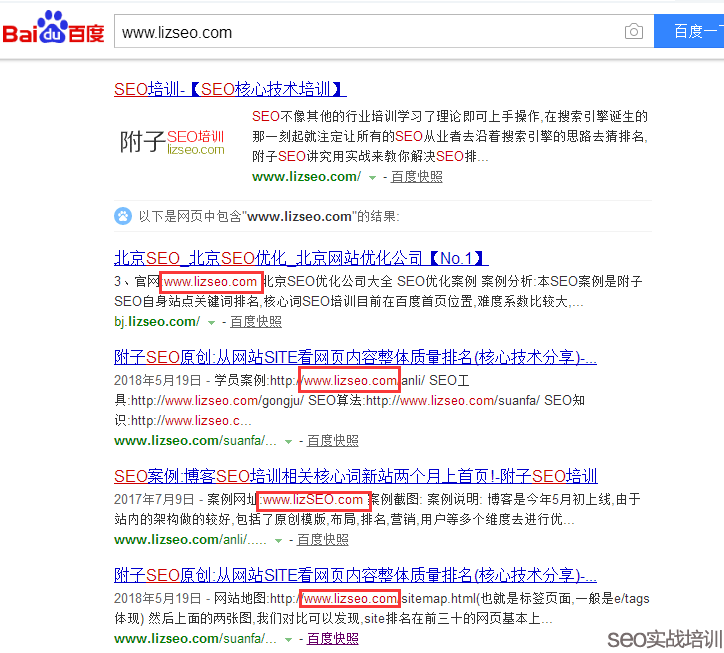Open green URL bj.lizseo.com/
The width and height of the screenshot is (724, 653).
click(157, 321)
